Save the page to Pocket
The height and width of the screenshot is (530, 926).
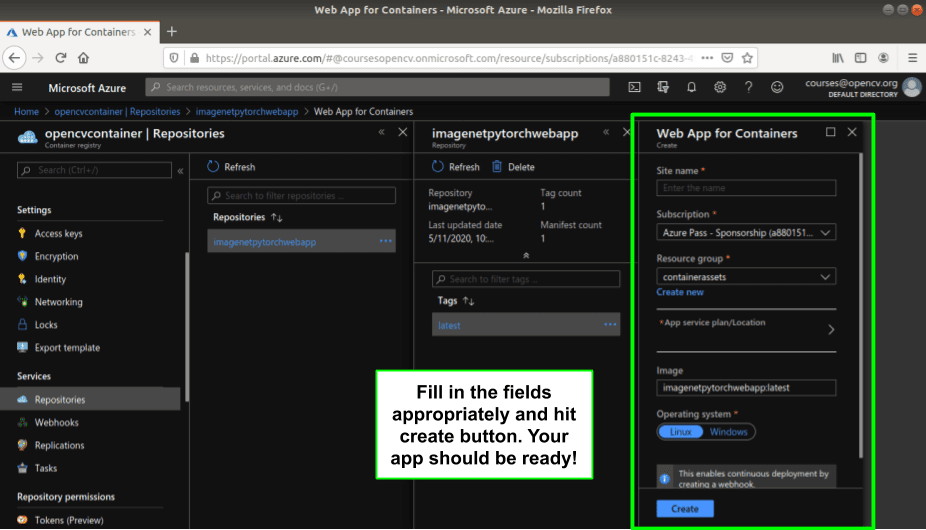point(728,58)
